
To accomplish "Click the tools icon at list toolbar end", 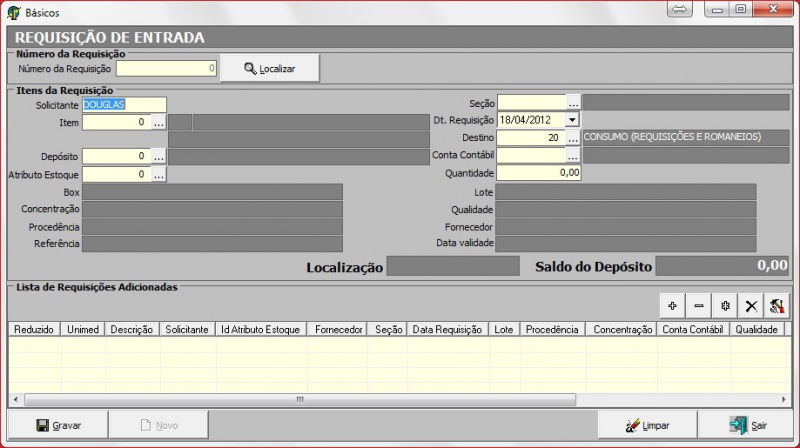I will point(777,305).
